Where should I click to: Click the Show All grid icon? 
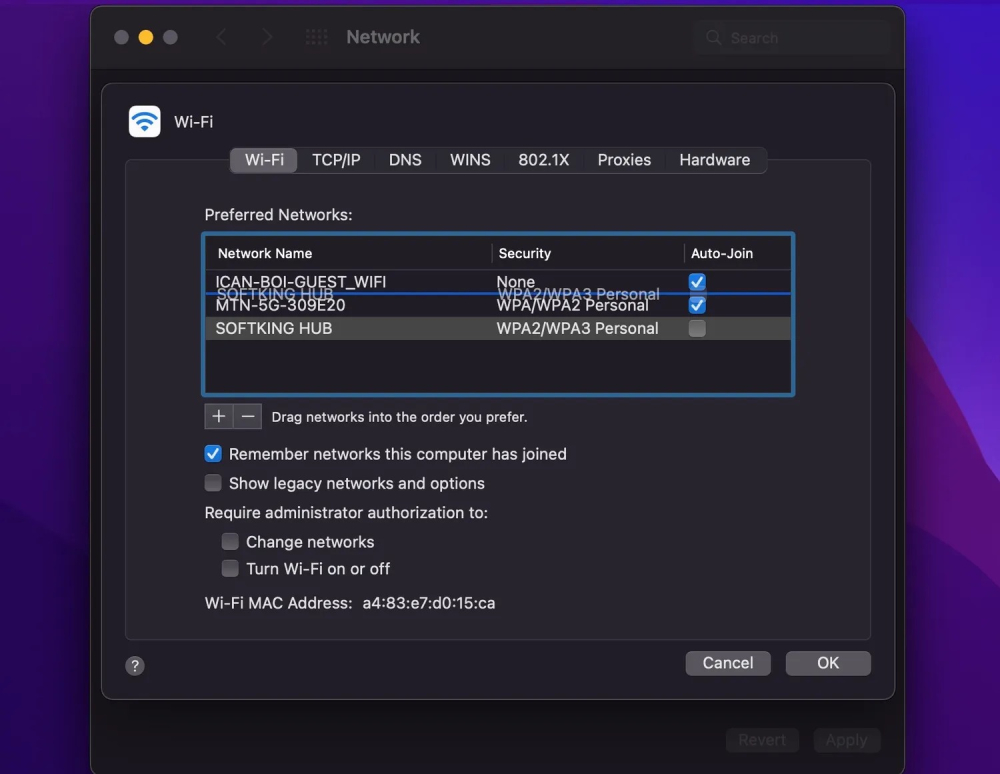coord(316,37)
